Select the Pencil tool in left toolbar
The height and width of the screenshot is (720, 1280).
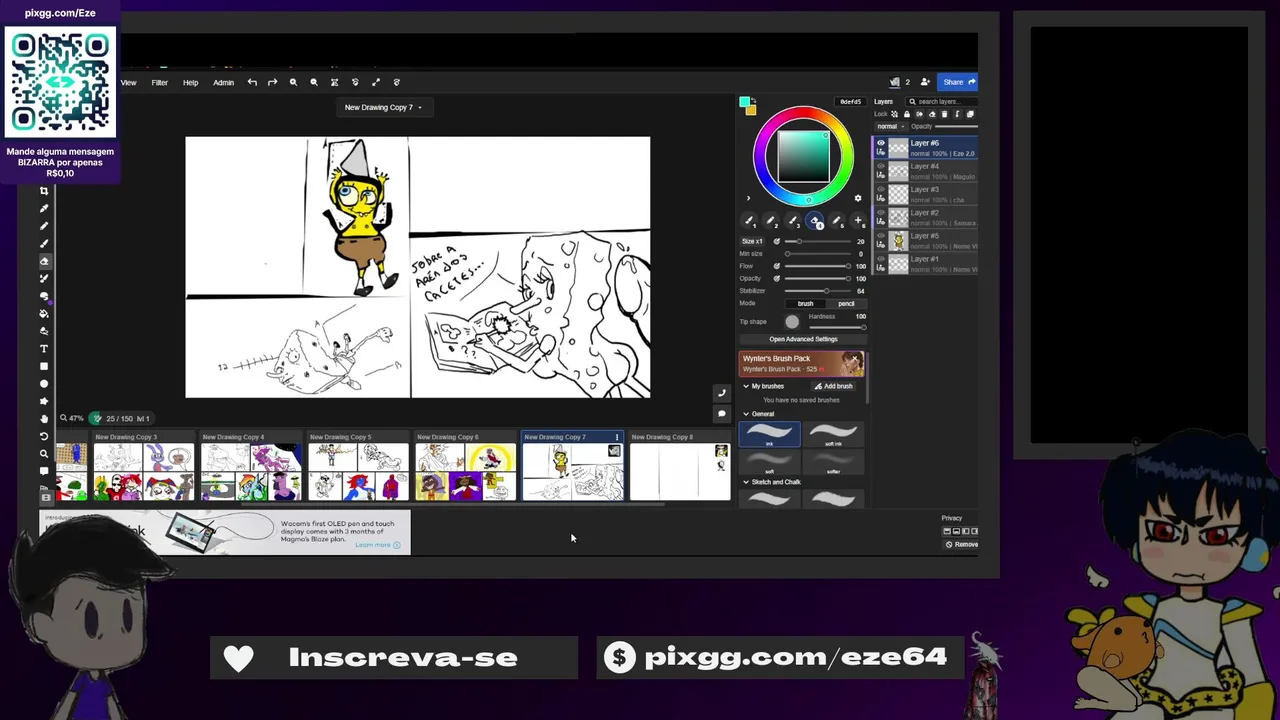(x=44, y=226)
